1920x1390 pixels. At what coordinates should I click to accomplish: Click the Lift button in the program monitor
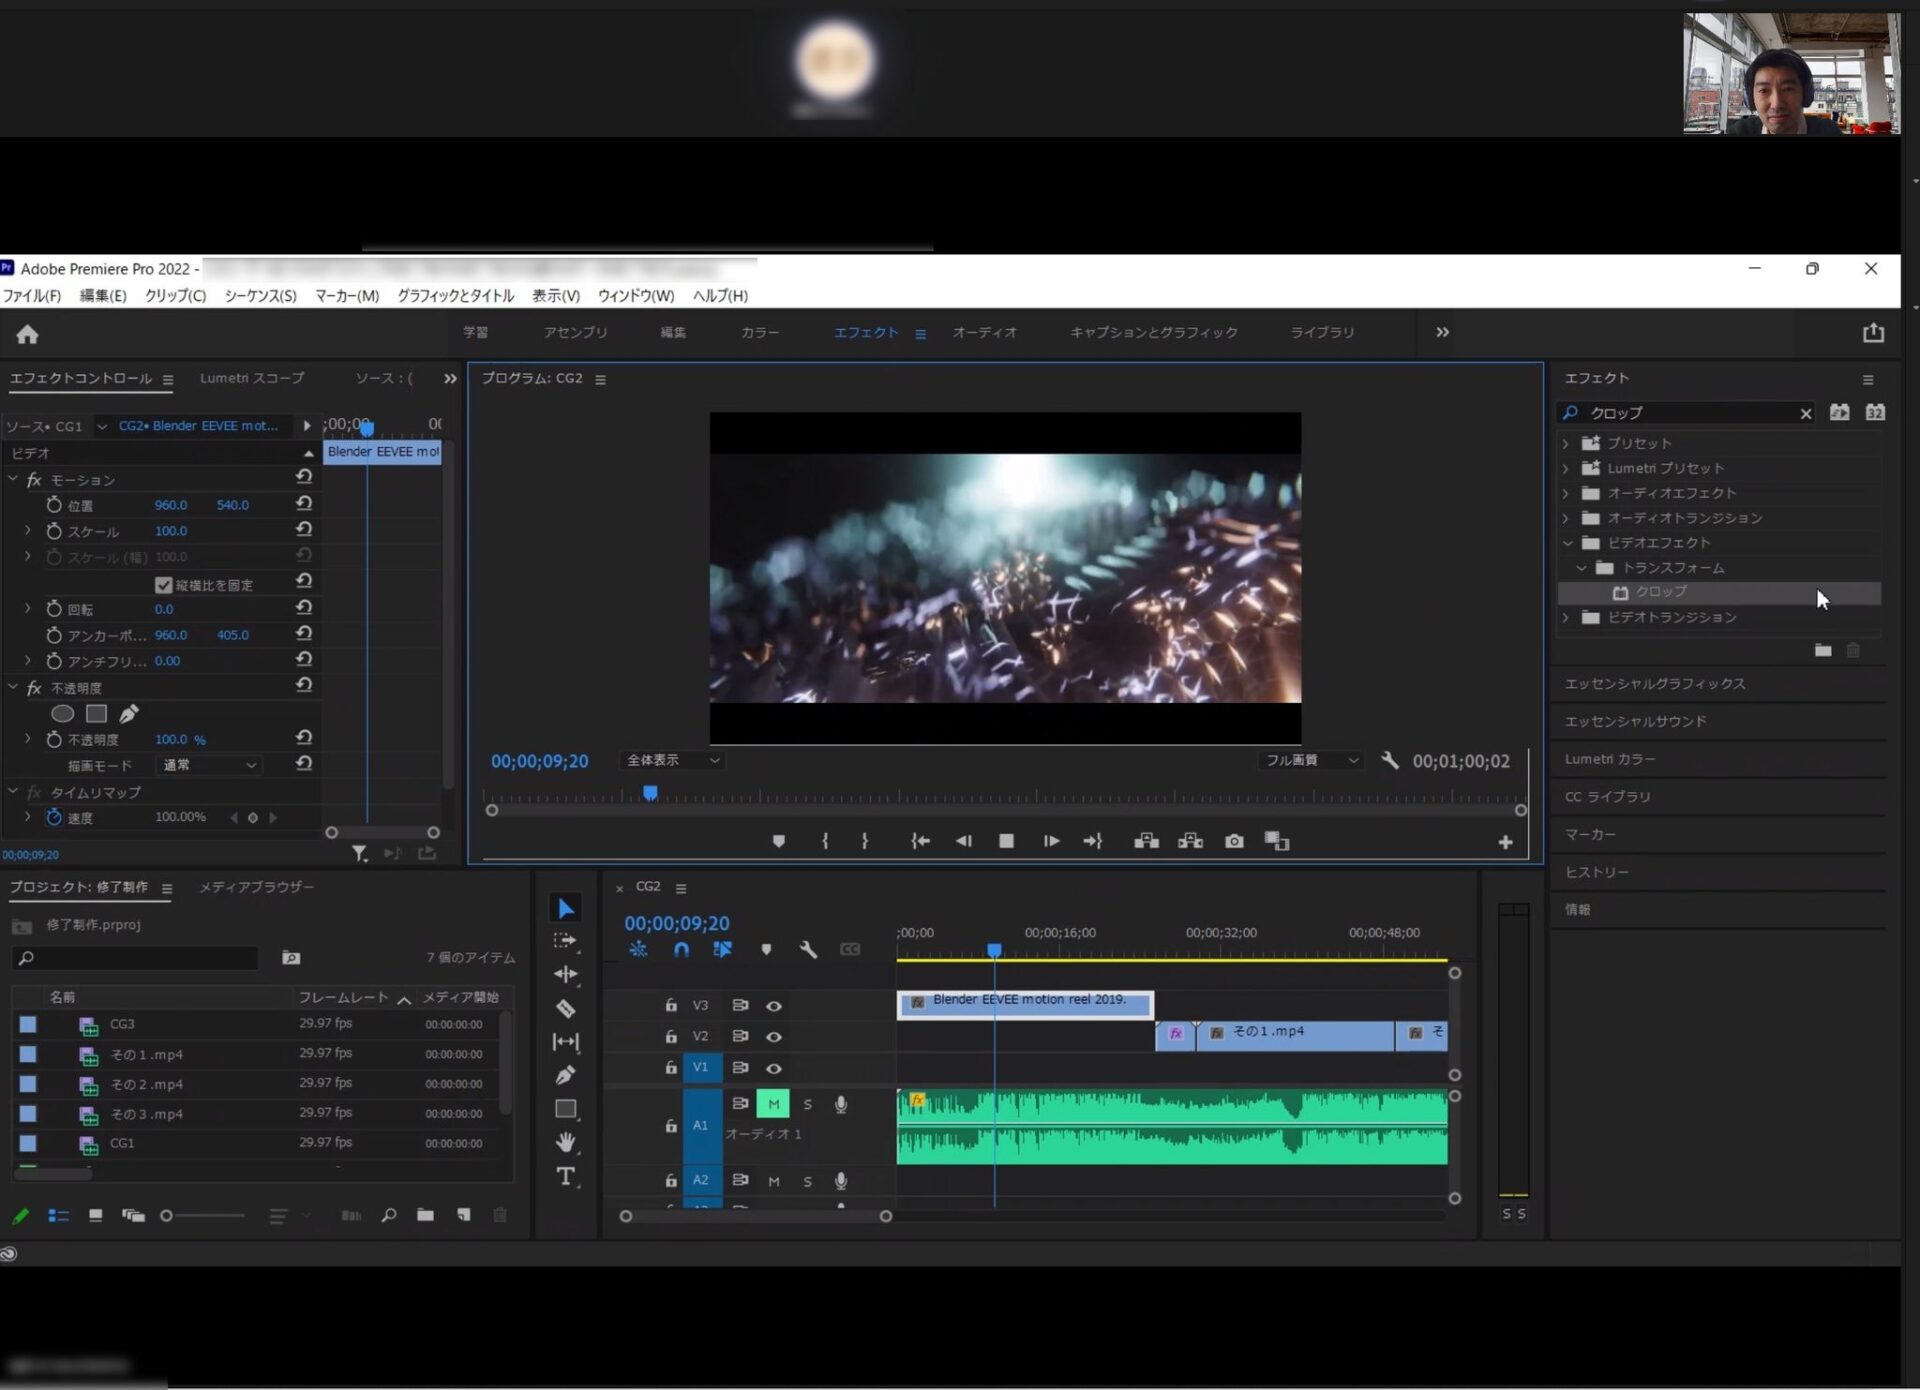coord(1147,841)
